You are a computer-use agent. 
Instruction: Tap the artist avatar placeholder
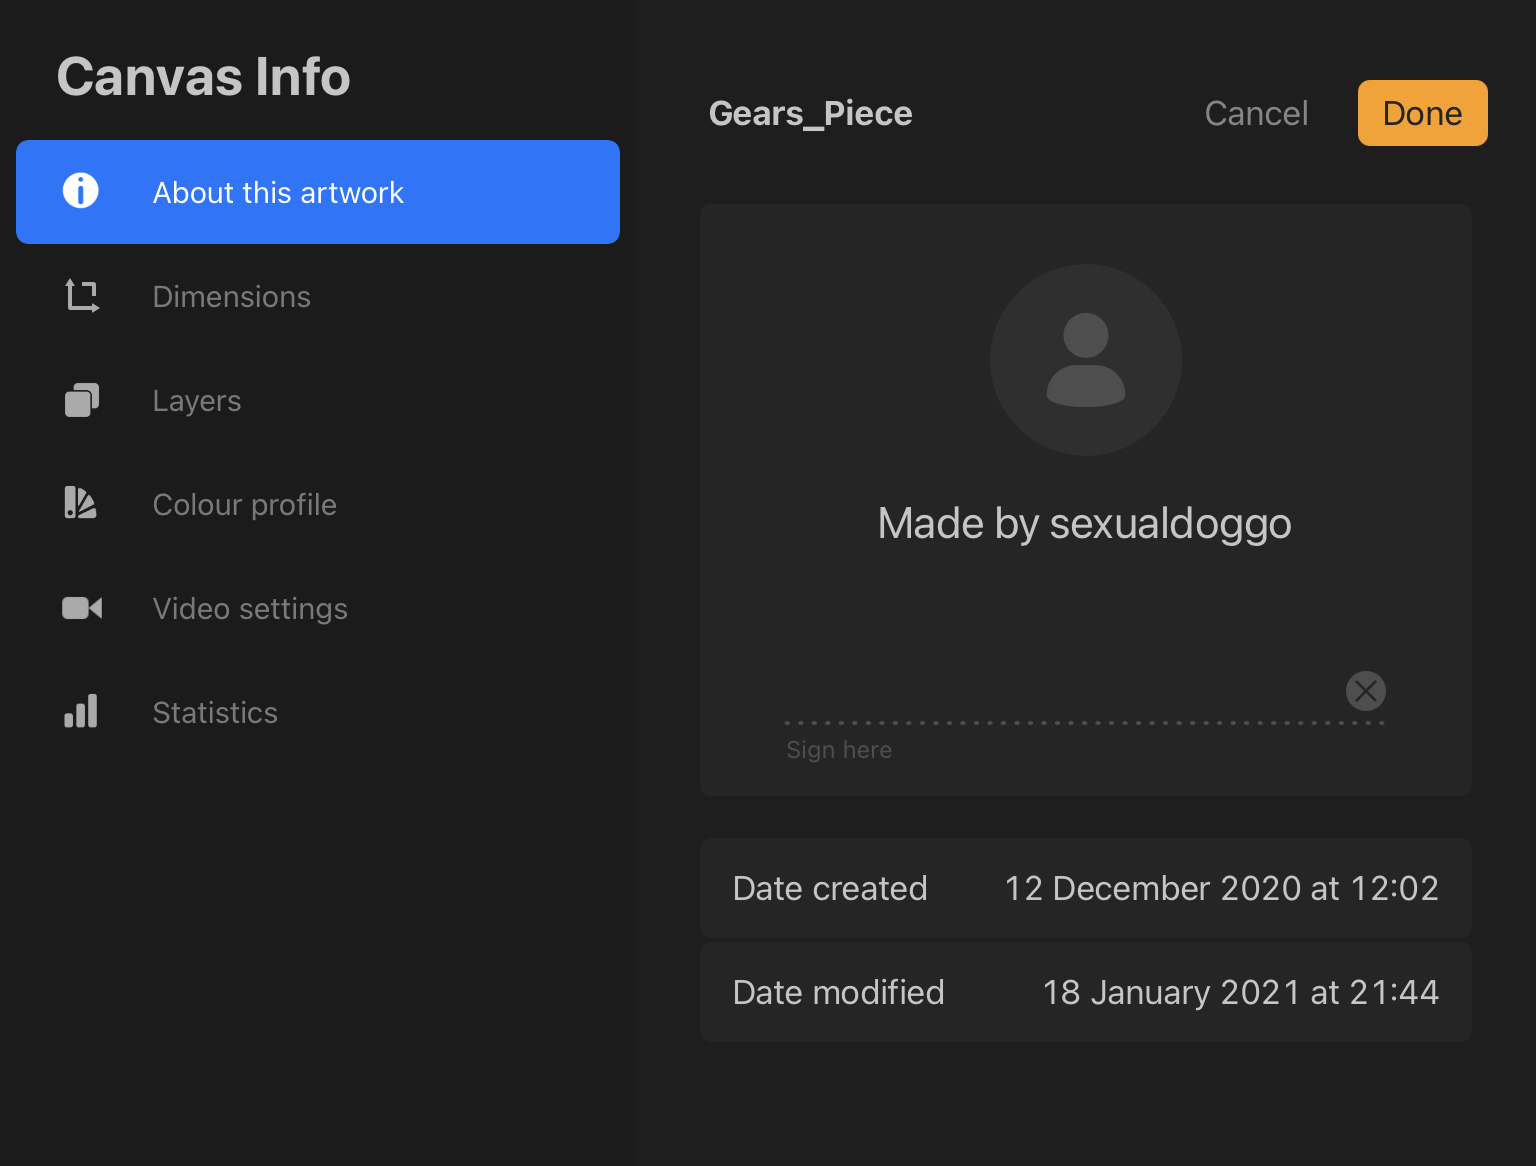click(x=1085, y=360)
